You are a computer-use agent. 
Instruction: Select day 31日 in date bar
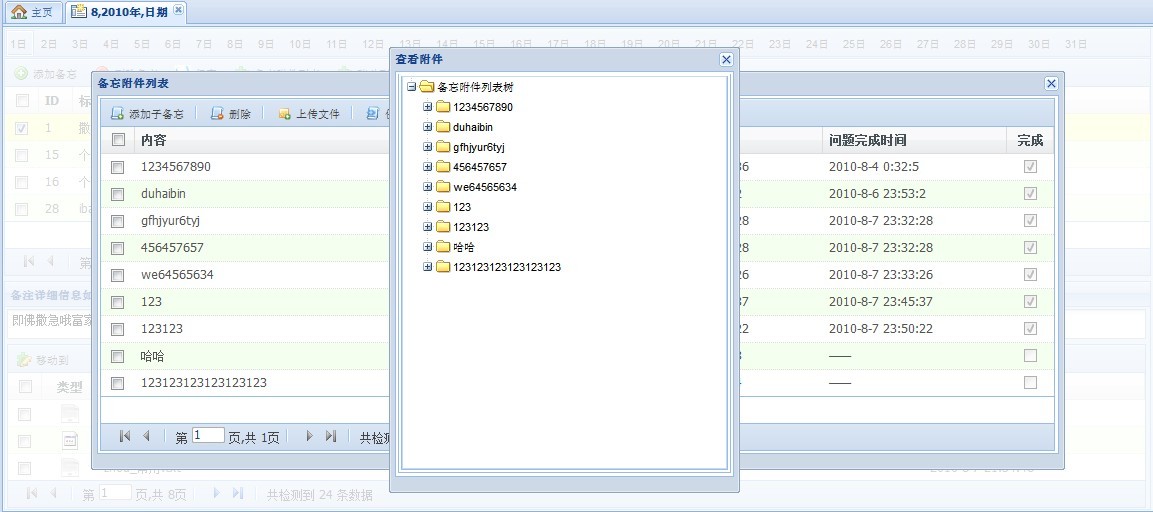1076,44
